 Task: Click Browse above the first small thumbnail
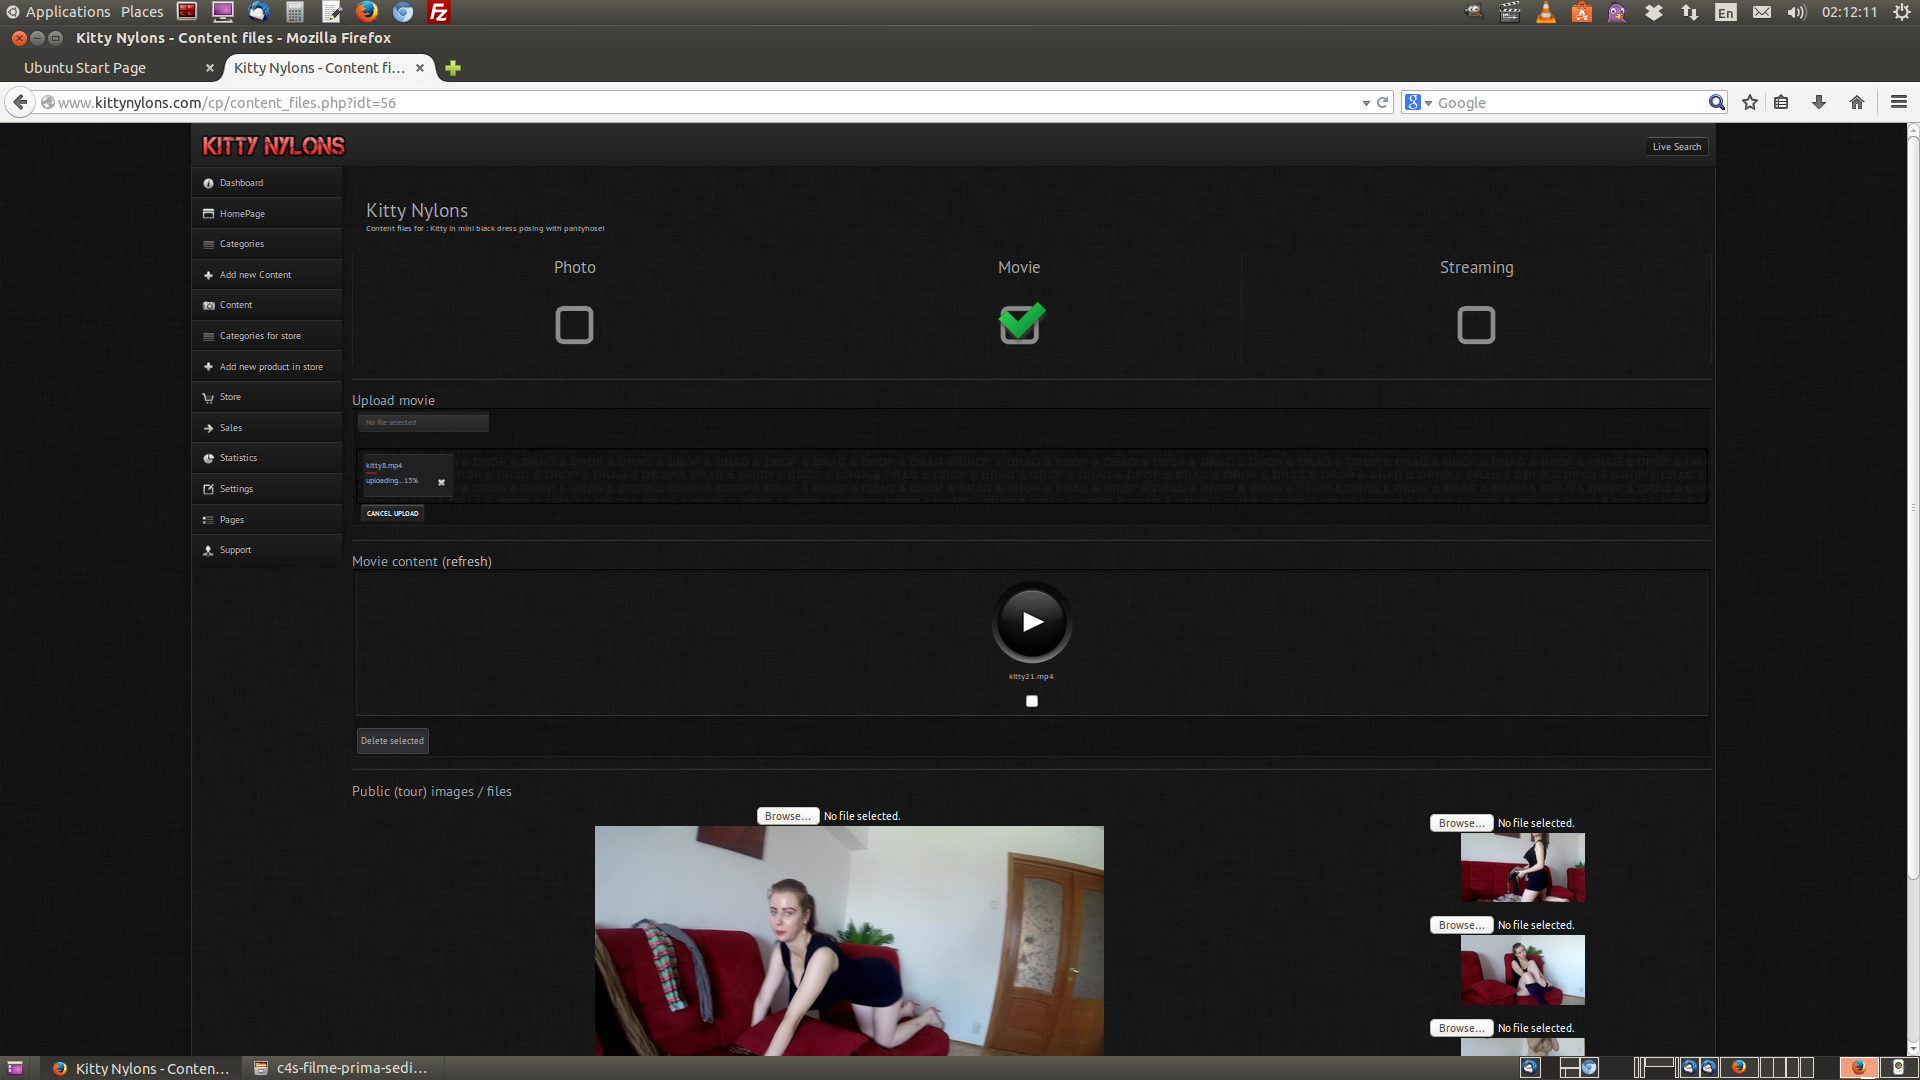click(x=1461, y=823)
